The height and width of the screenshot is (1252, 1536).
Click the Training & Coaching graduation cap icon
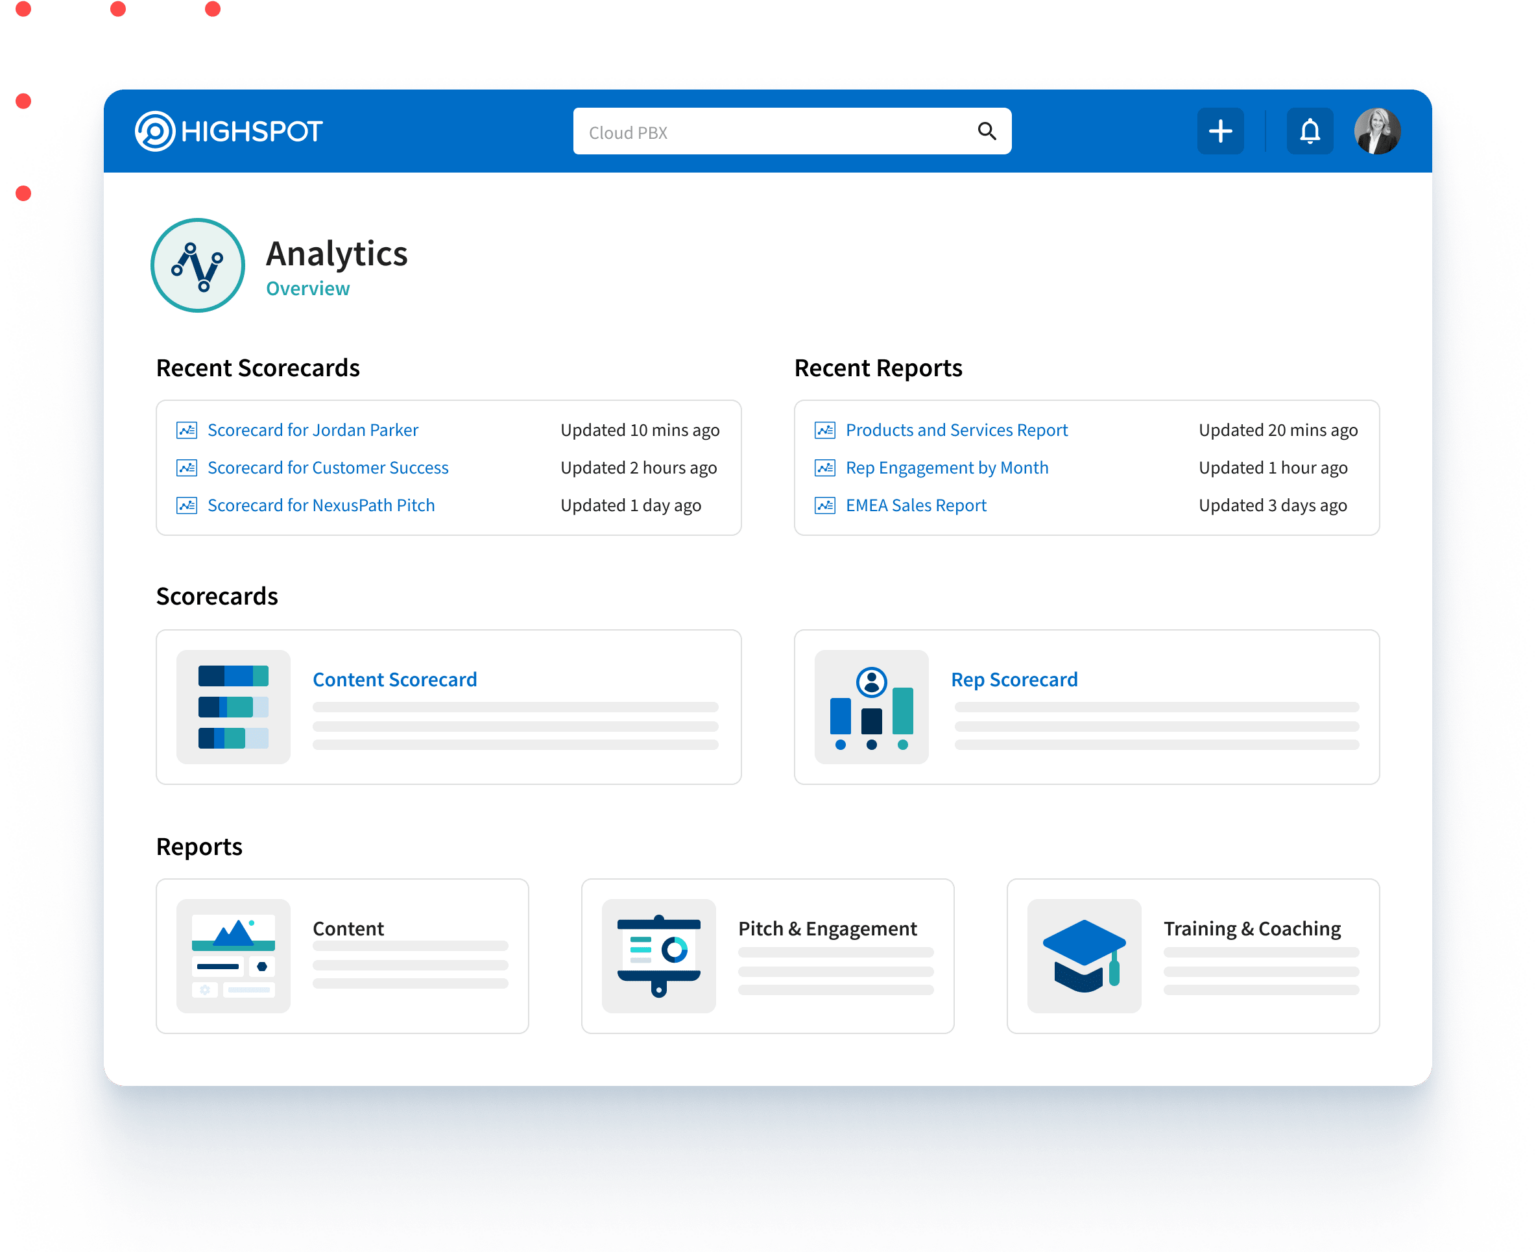tap(1083, 955)
